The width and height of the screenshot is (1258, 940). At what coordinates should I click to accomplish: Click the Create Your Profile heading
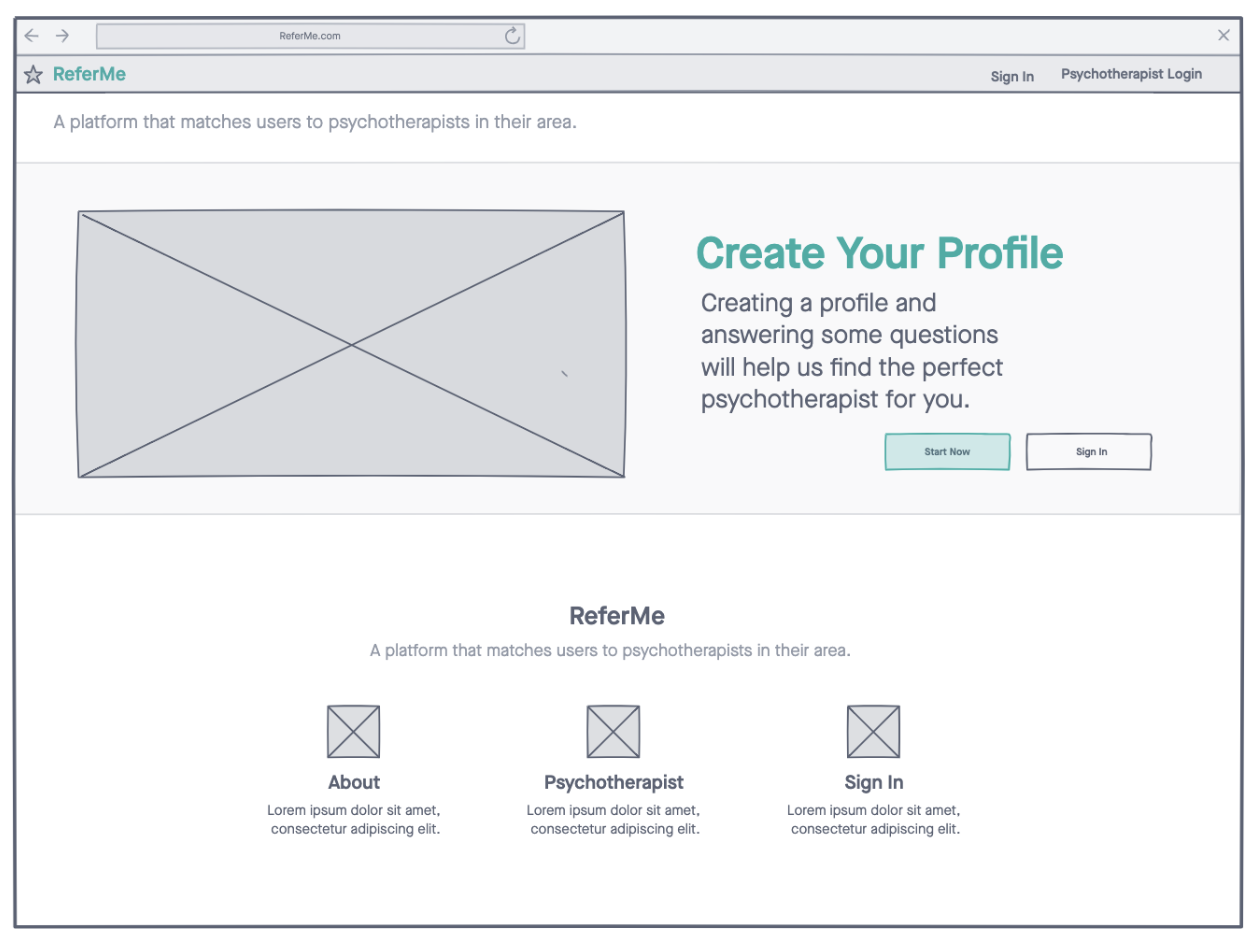(879, 253)
